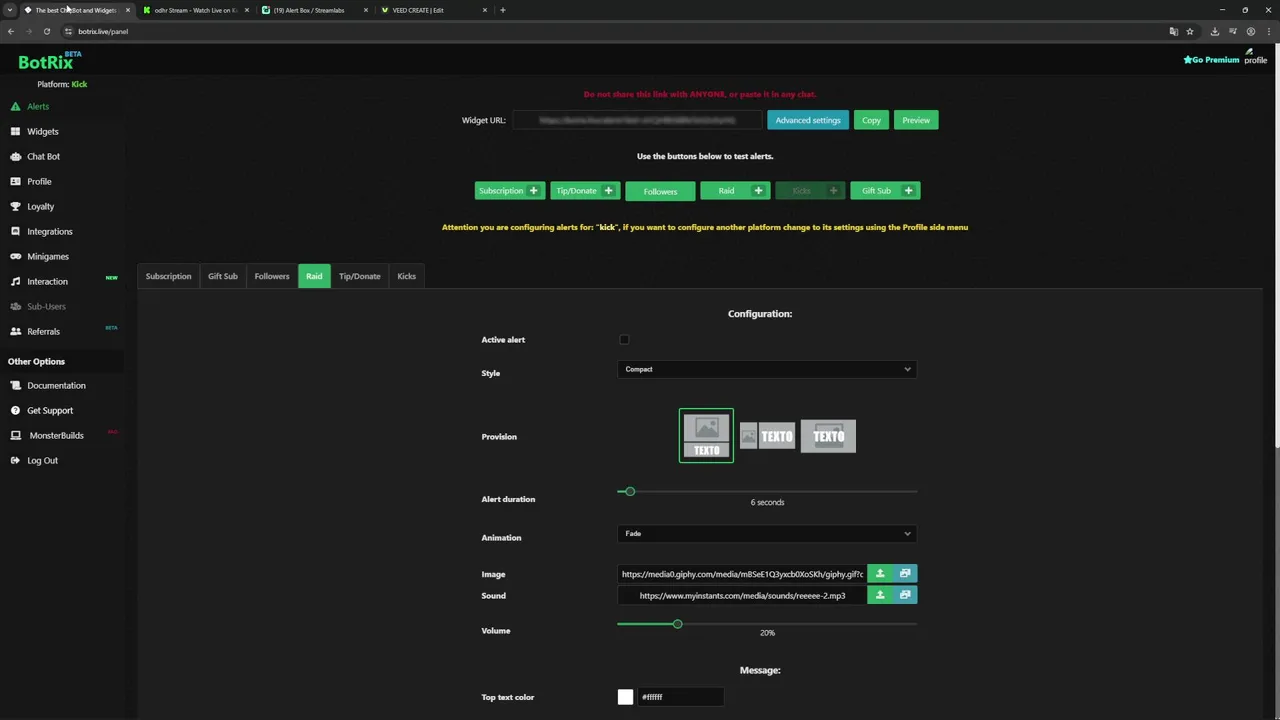Edit the #ffffff hex color field
The image size is (1280, 720).
pos(680,697)
